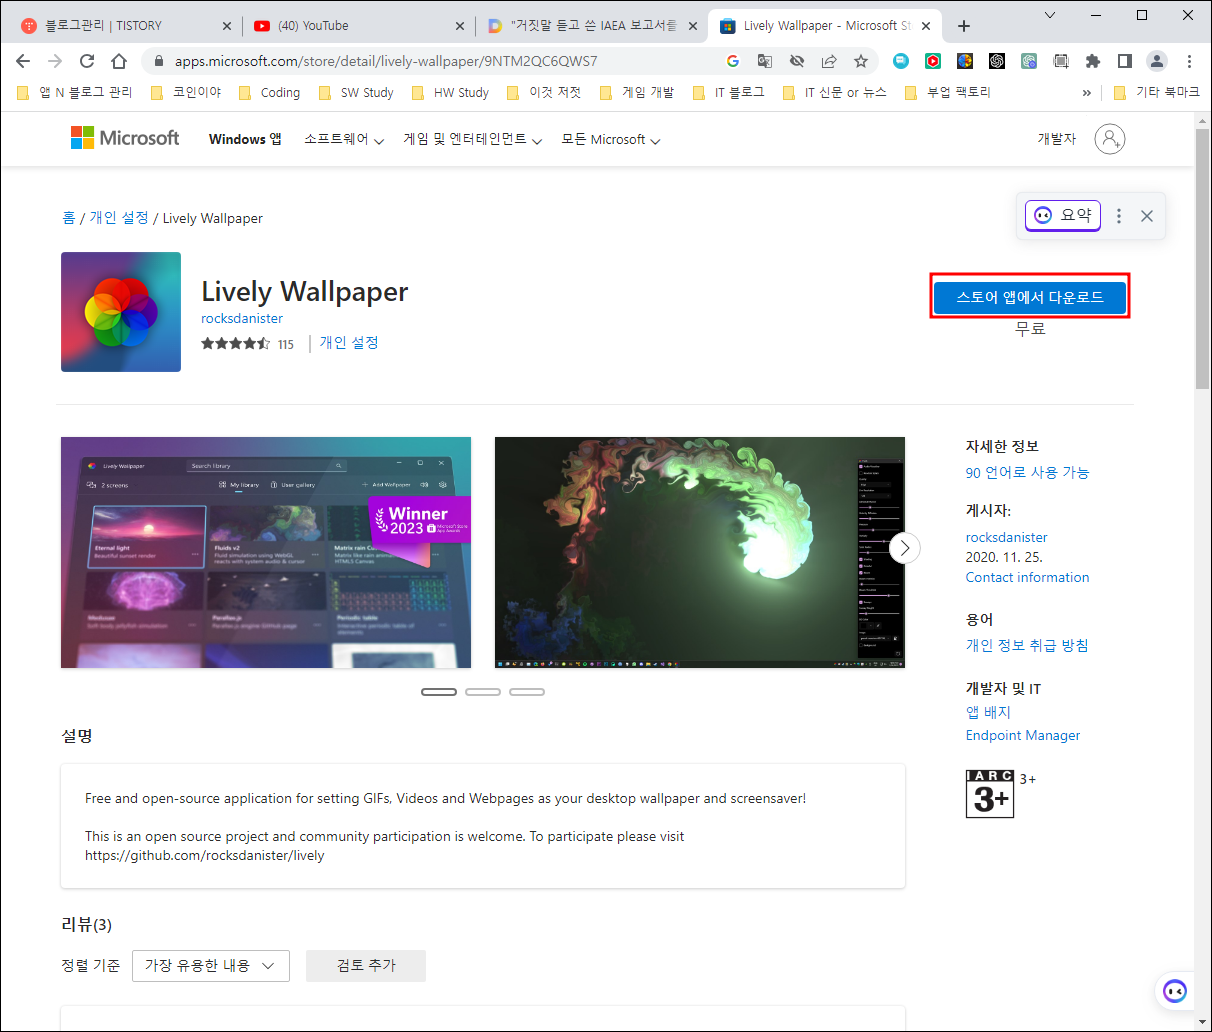Click the 검토 추가 button
This screenshot has width=1212, height=1032.
366,966
